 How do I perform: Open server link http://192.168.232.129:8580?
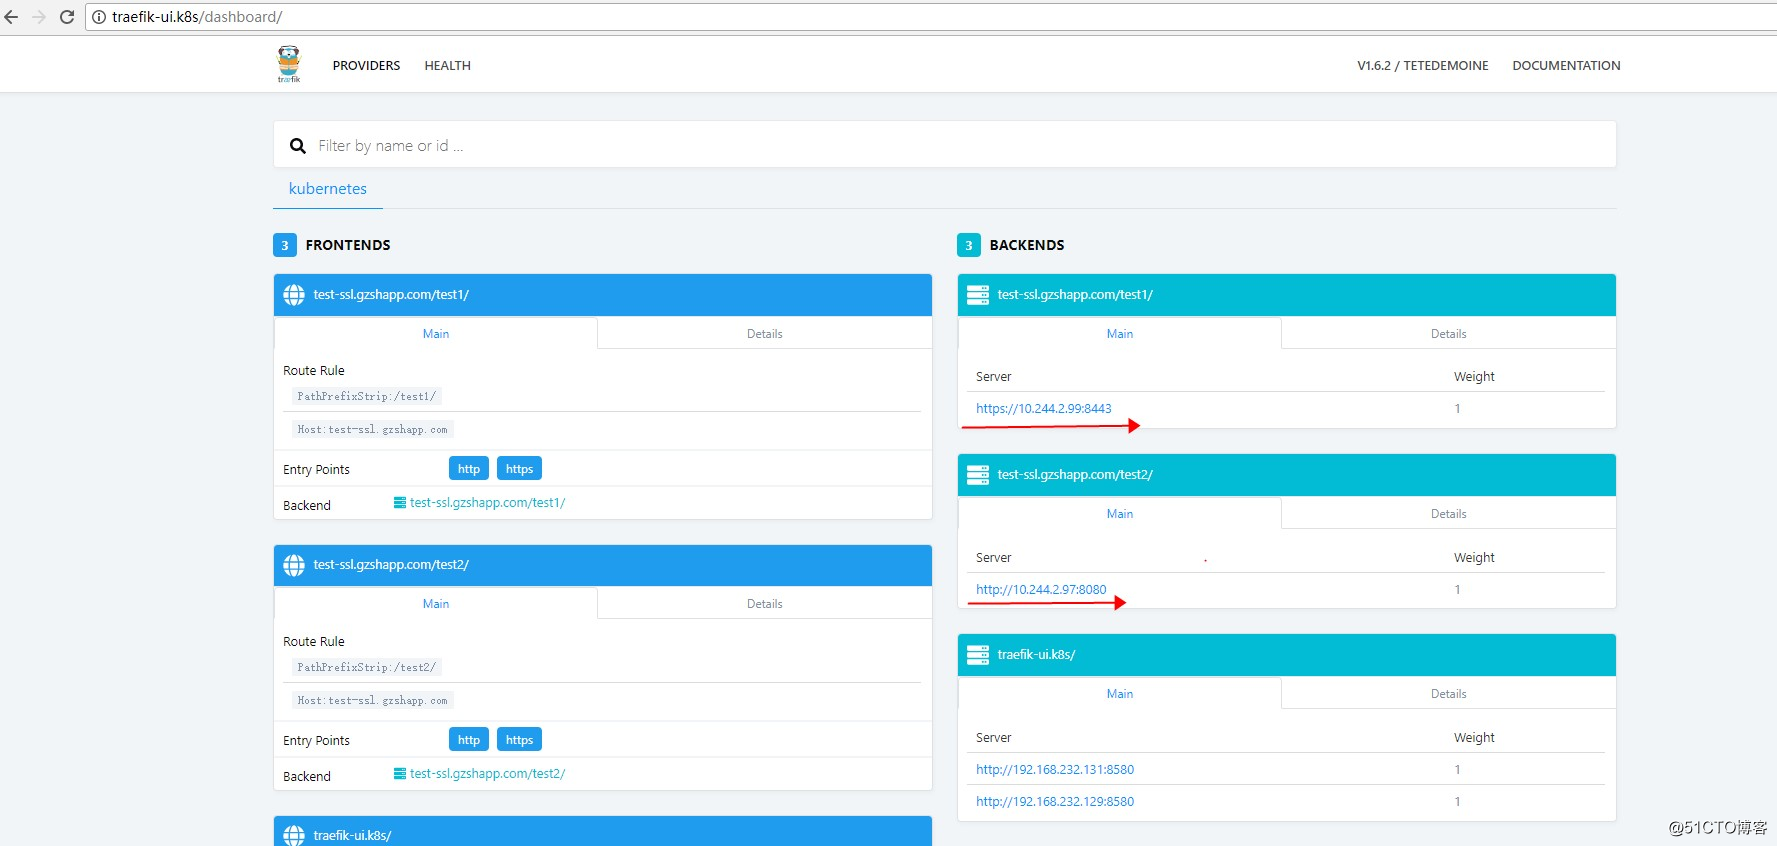[x=1055, y=802]
